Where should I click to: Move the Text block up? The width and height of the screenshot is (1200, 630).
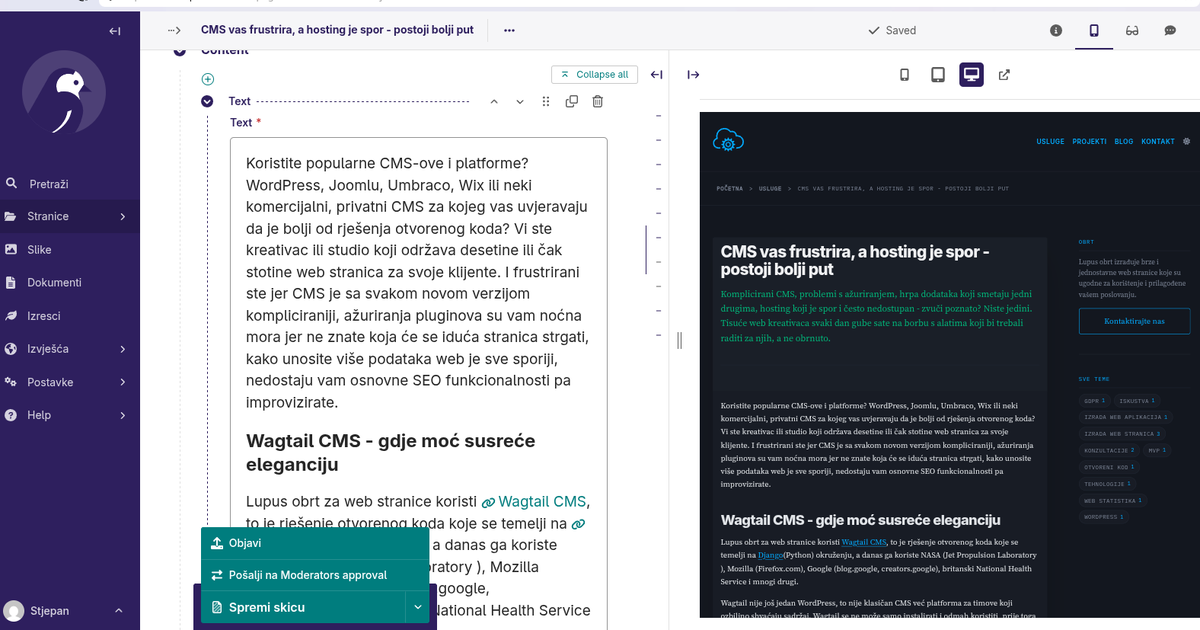click(x=493, y=101)
